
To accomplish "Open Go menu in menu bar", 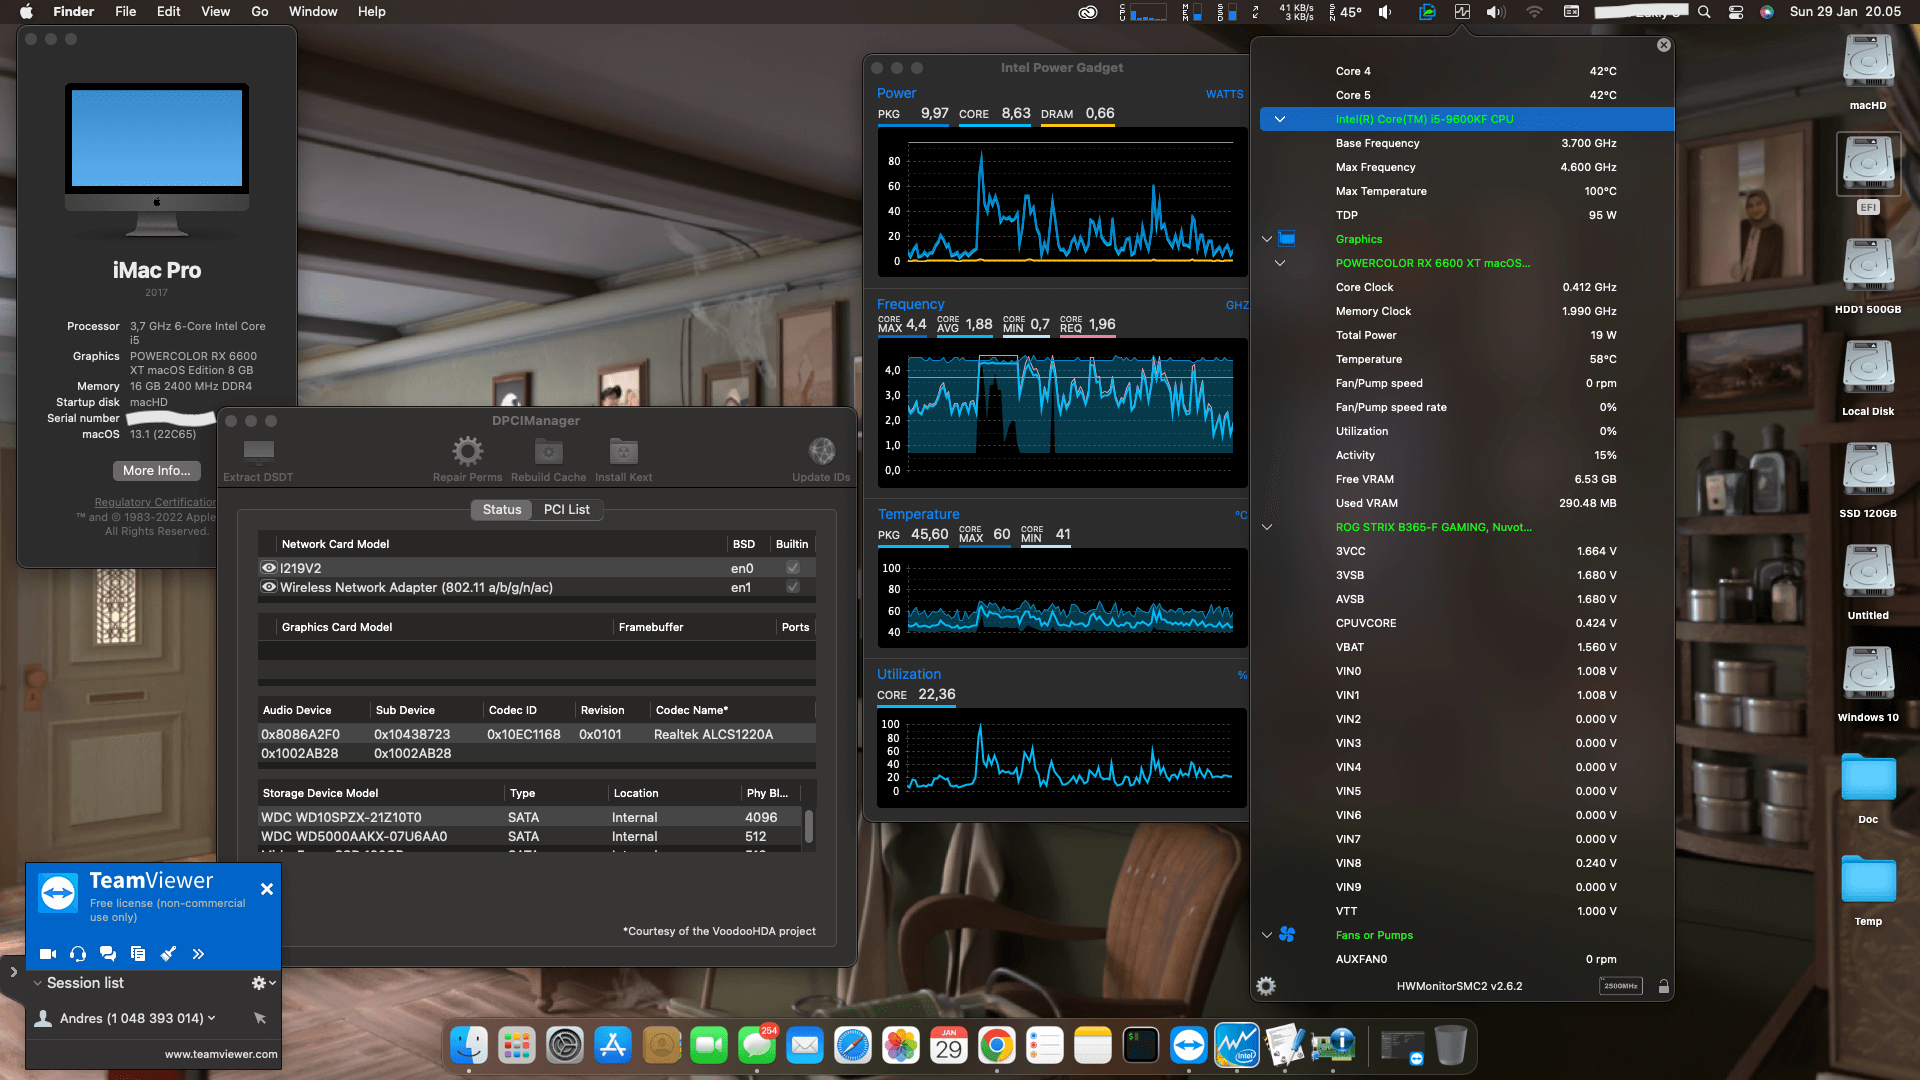I will coord(260,12).
